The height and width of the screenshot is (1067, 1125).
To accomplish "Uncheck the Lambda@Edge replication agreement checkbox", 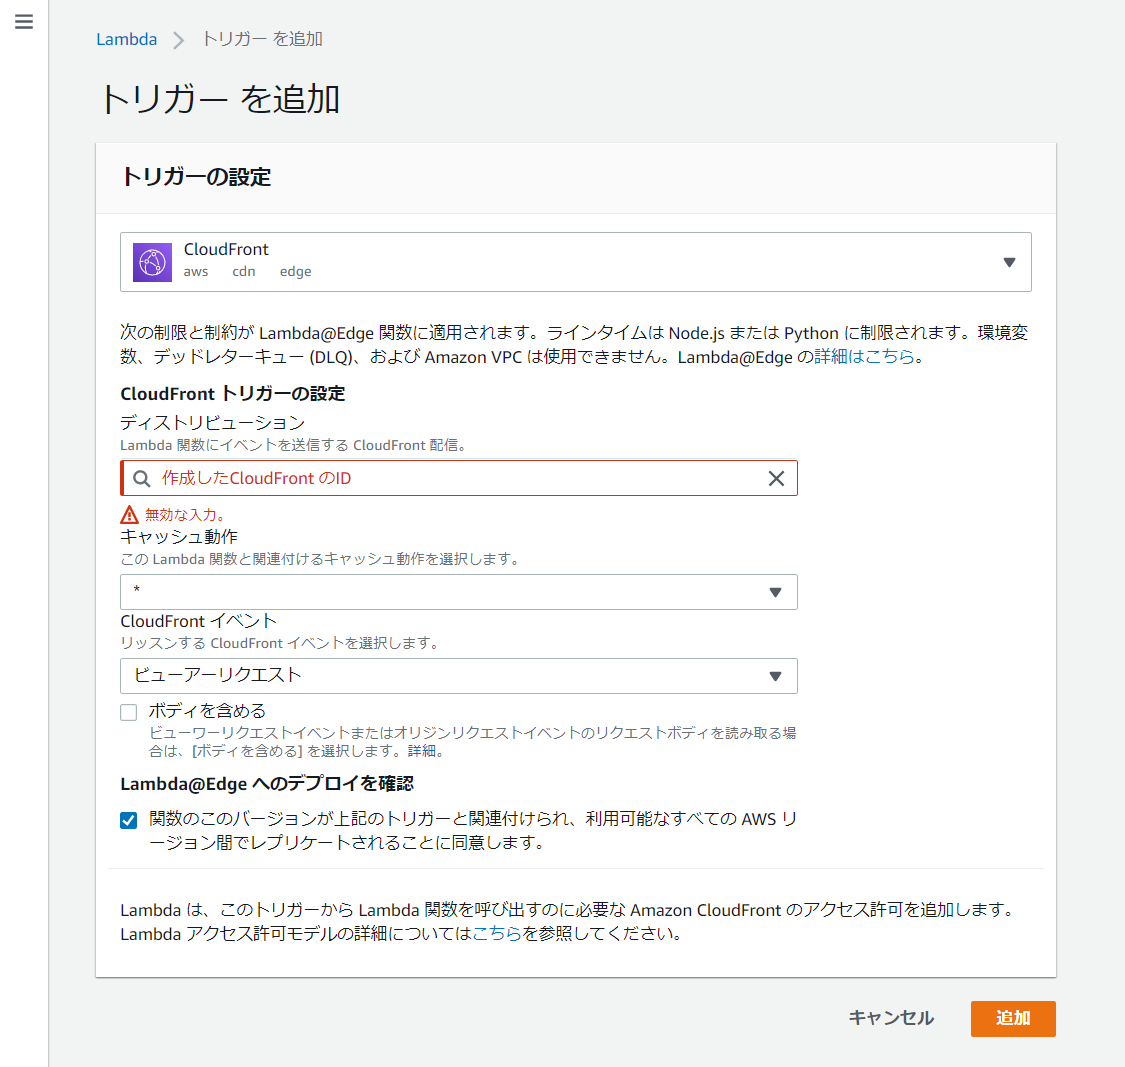I will tap(129, 821).
